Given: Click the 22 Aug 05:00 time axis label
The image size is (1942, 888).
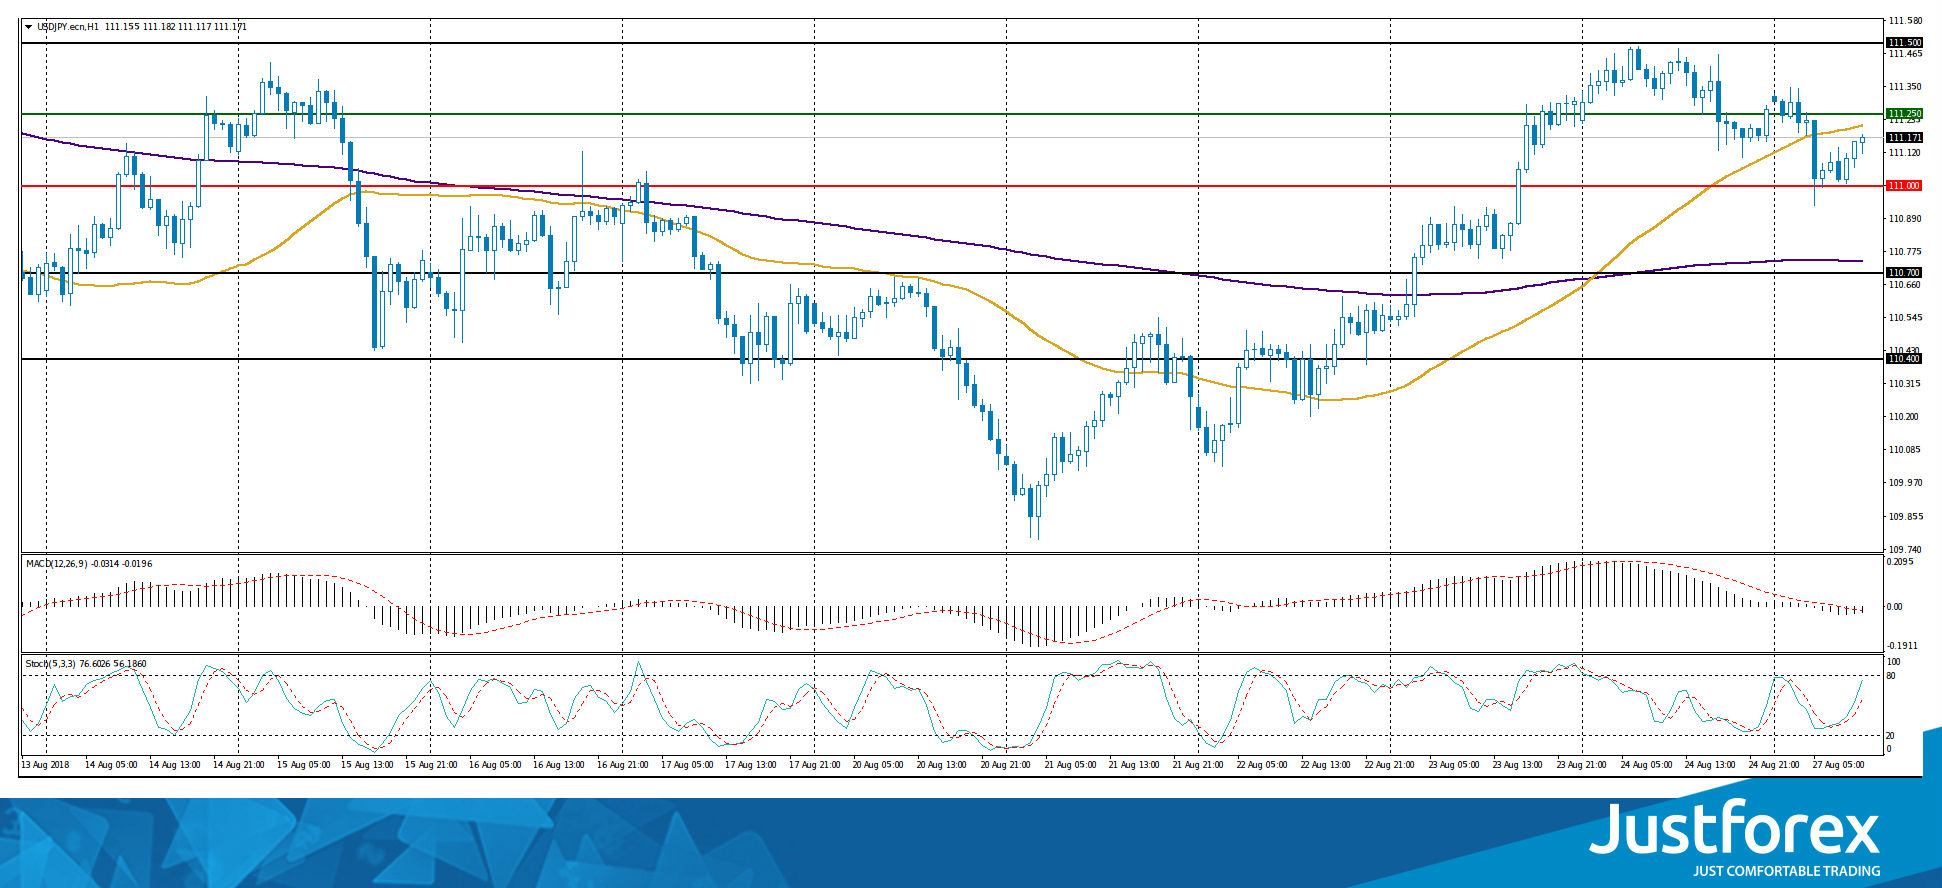Looking at the screenshot, I should [x=1263, y=765].
